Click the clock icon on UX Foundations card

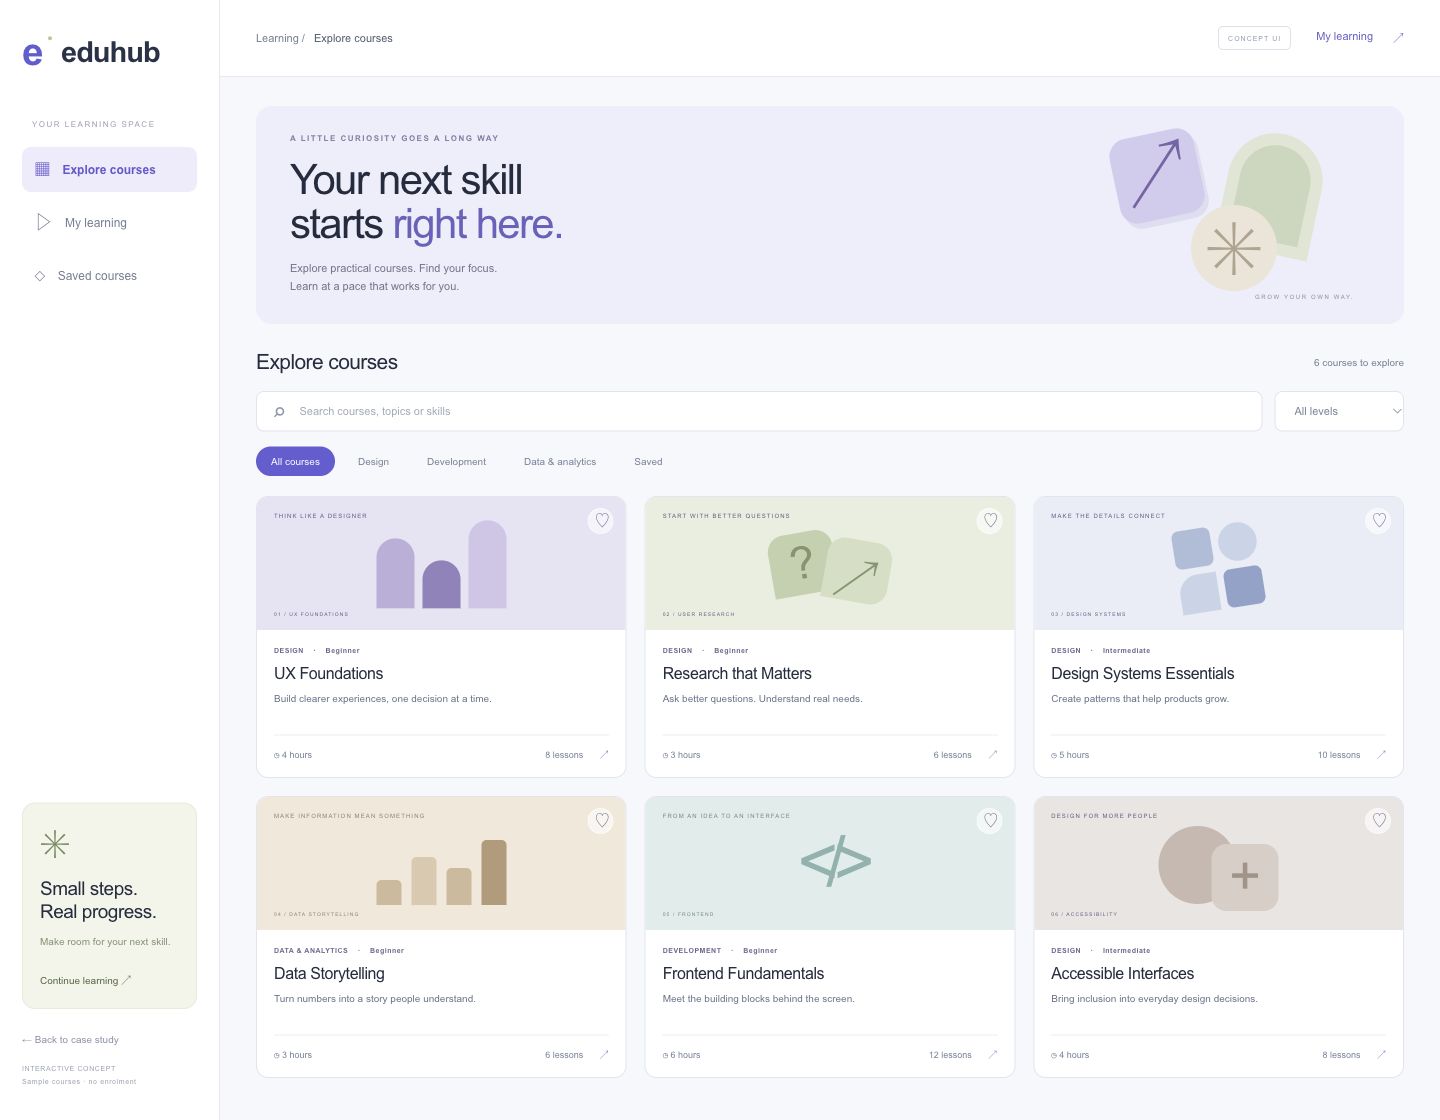click(x=277, y=756)
